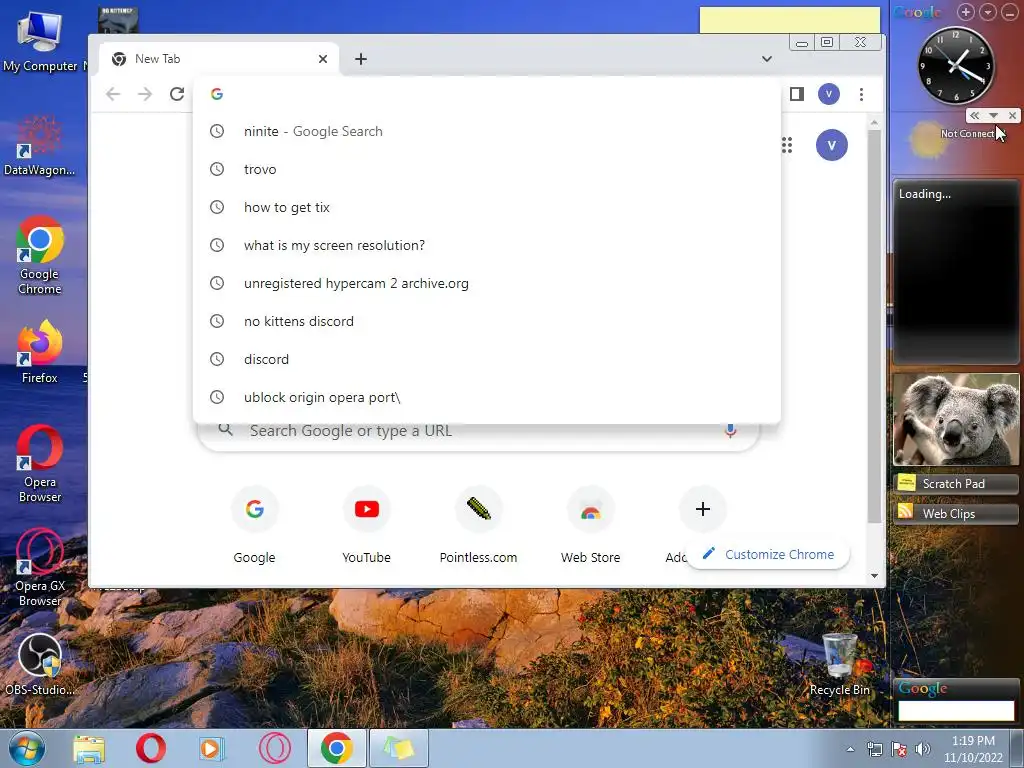
Task: Open the Google apps grid
Action: click(787, 145)
